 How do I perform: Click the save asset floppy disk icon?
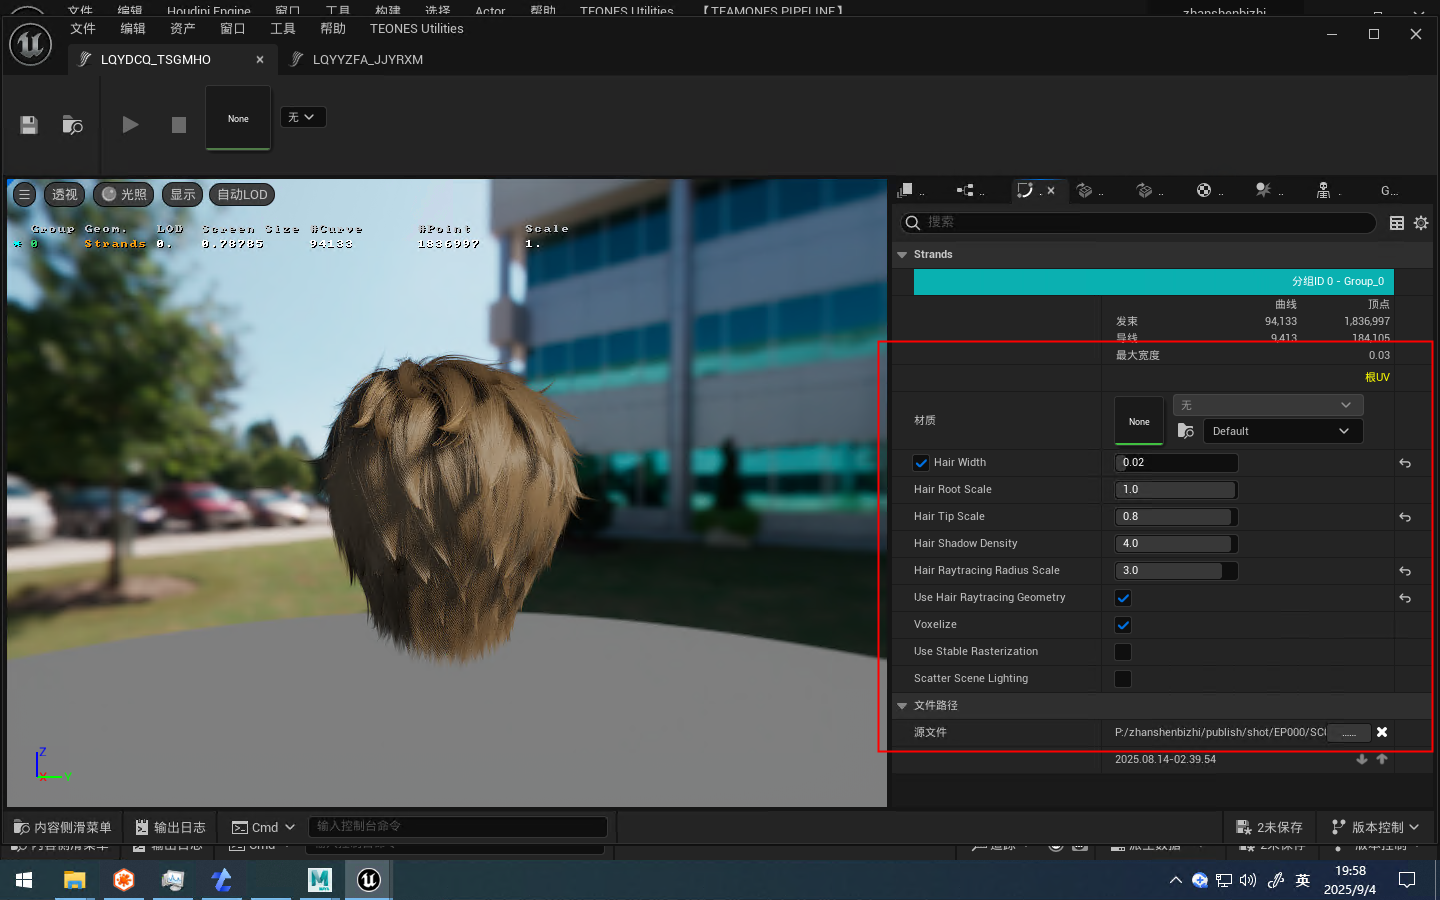(29, 125)
